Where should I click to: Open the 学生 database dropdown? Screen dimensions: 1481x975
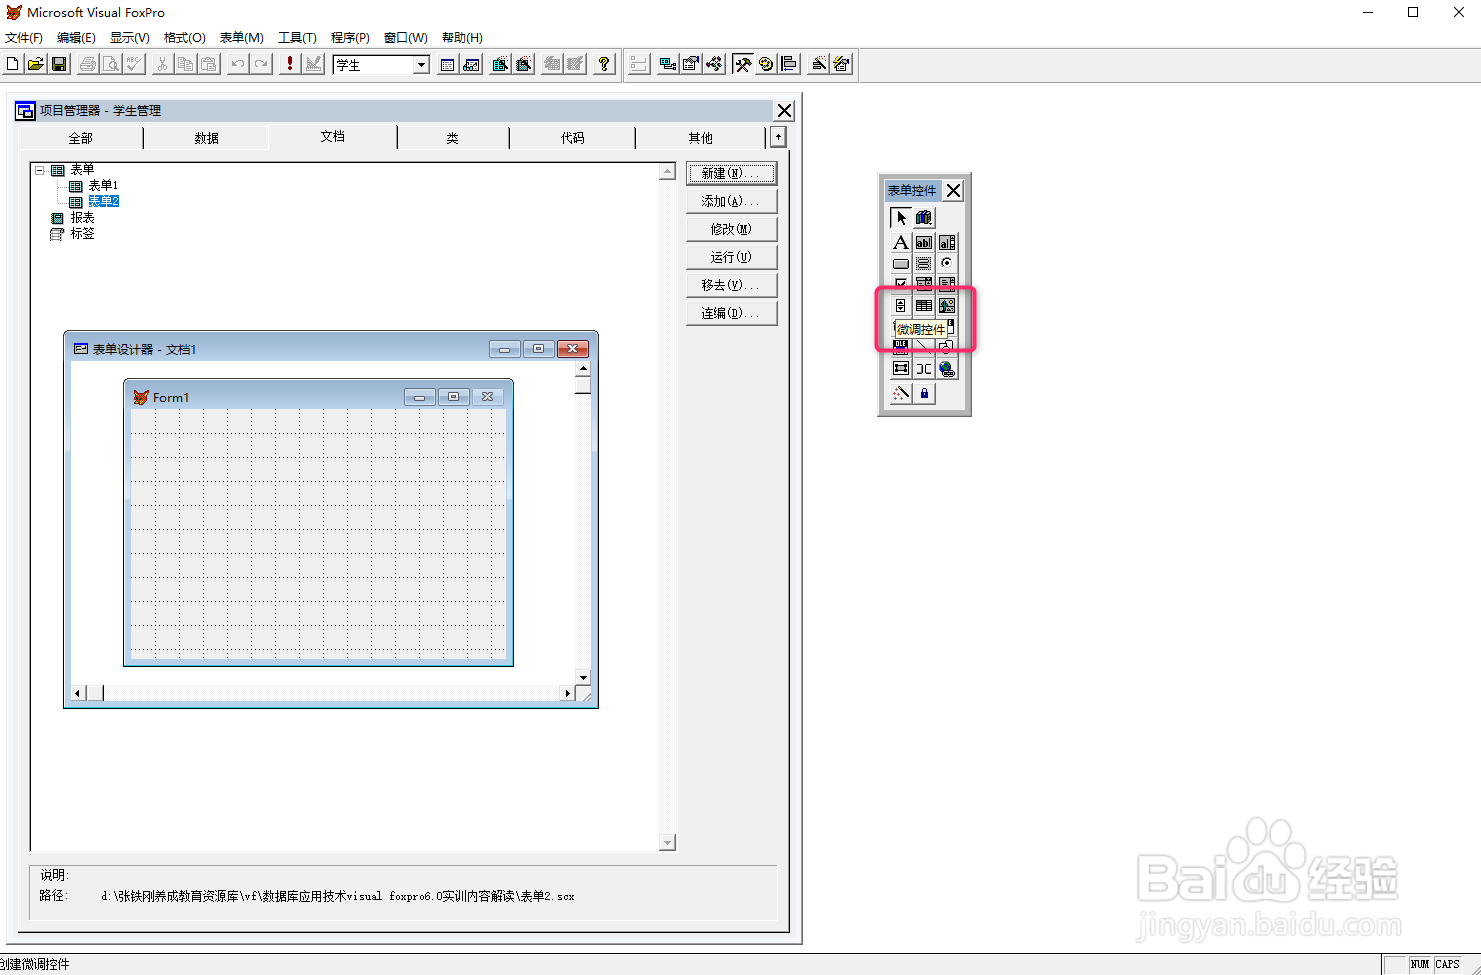coord(422,65)
